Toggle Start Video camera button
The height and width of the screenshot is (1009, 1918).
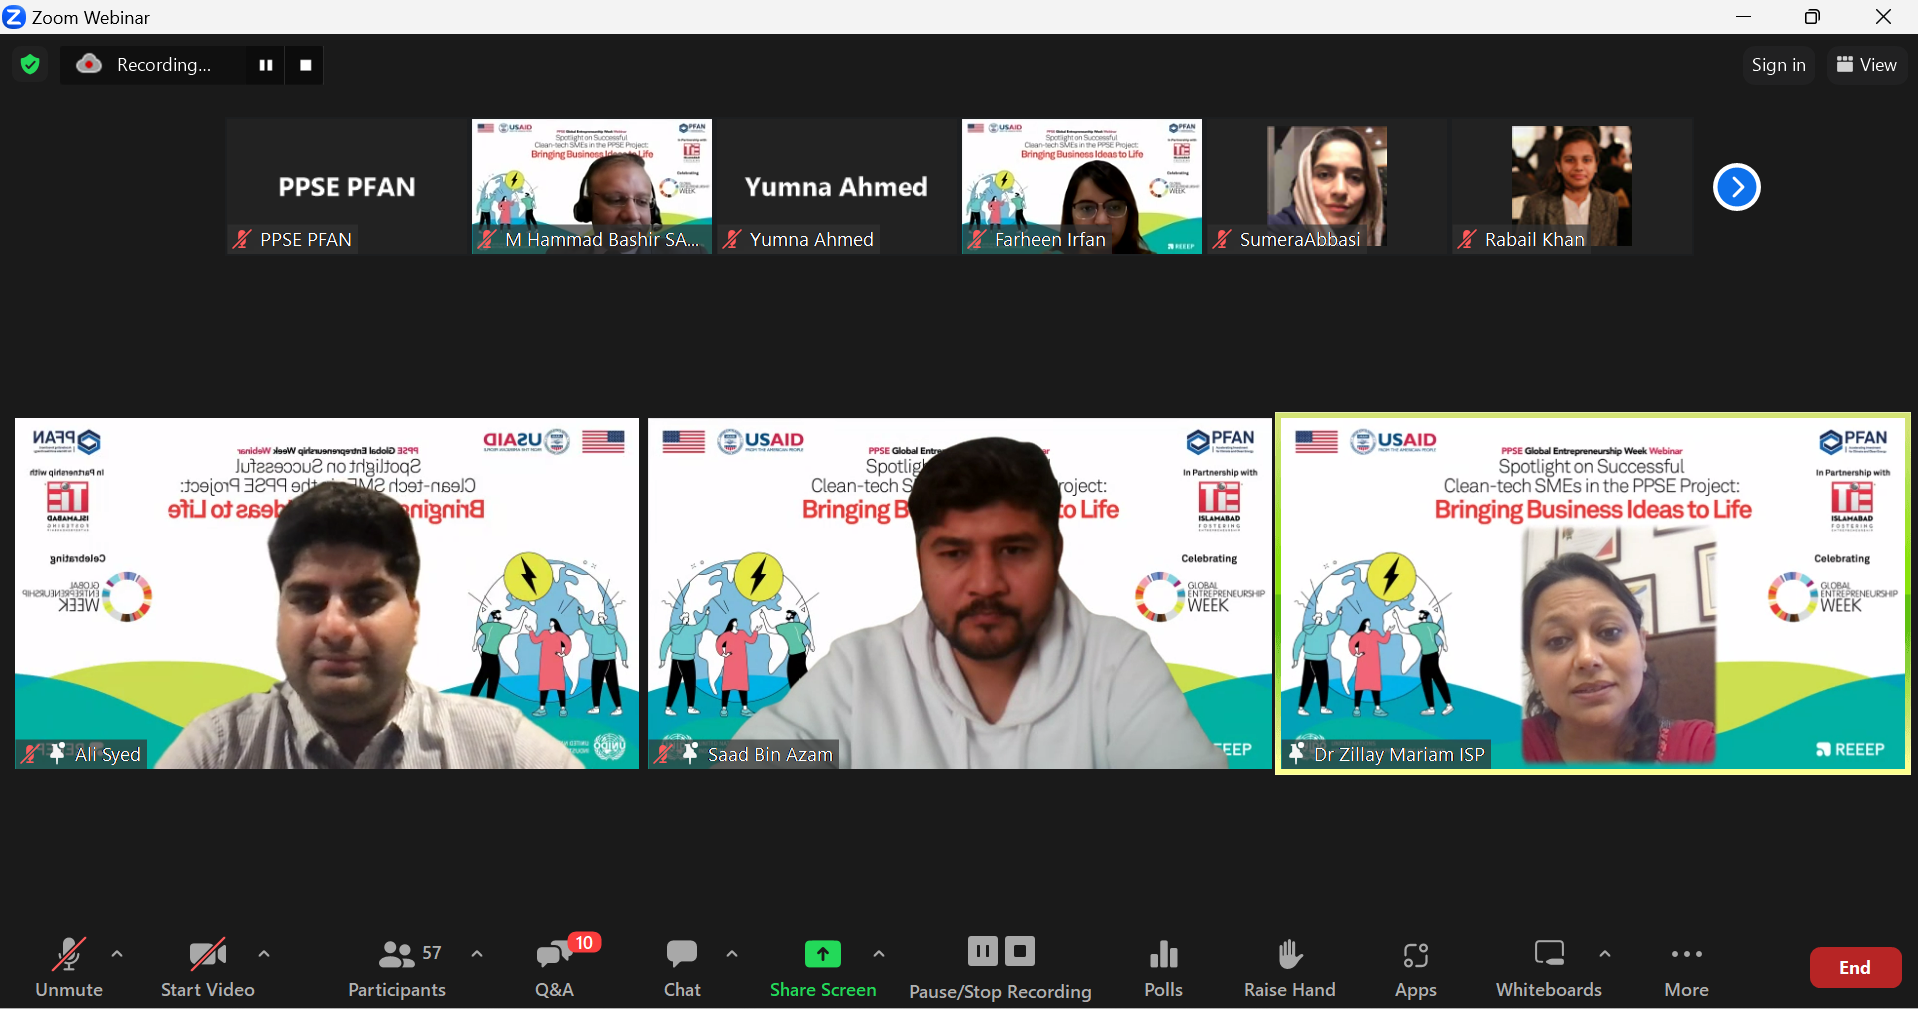point(207,956)
